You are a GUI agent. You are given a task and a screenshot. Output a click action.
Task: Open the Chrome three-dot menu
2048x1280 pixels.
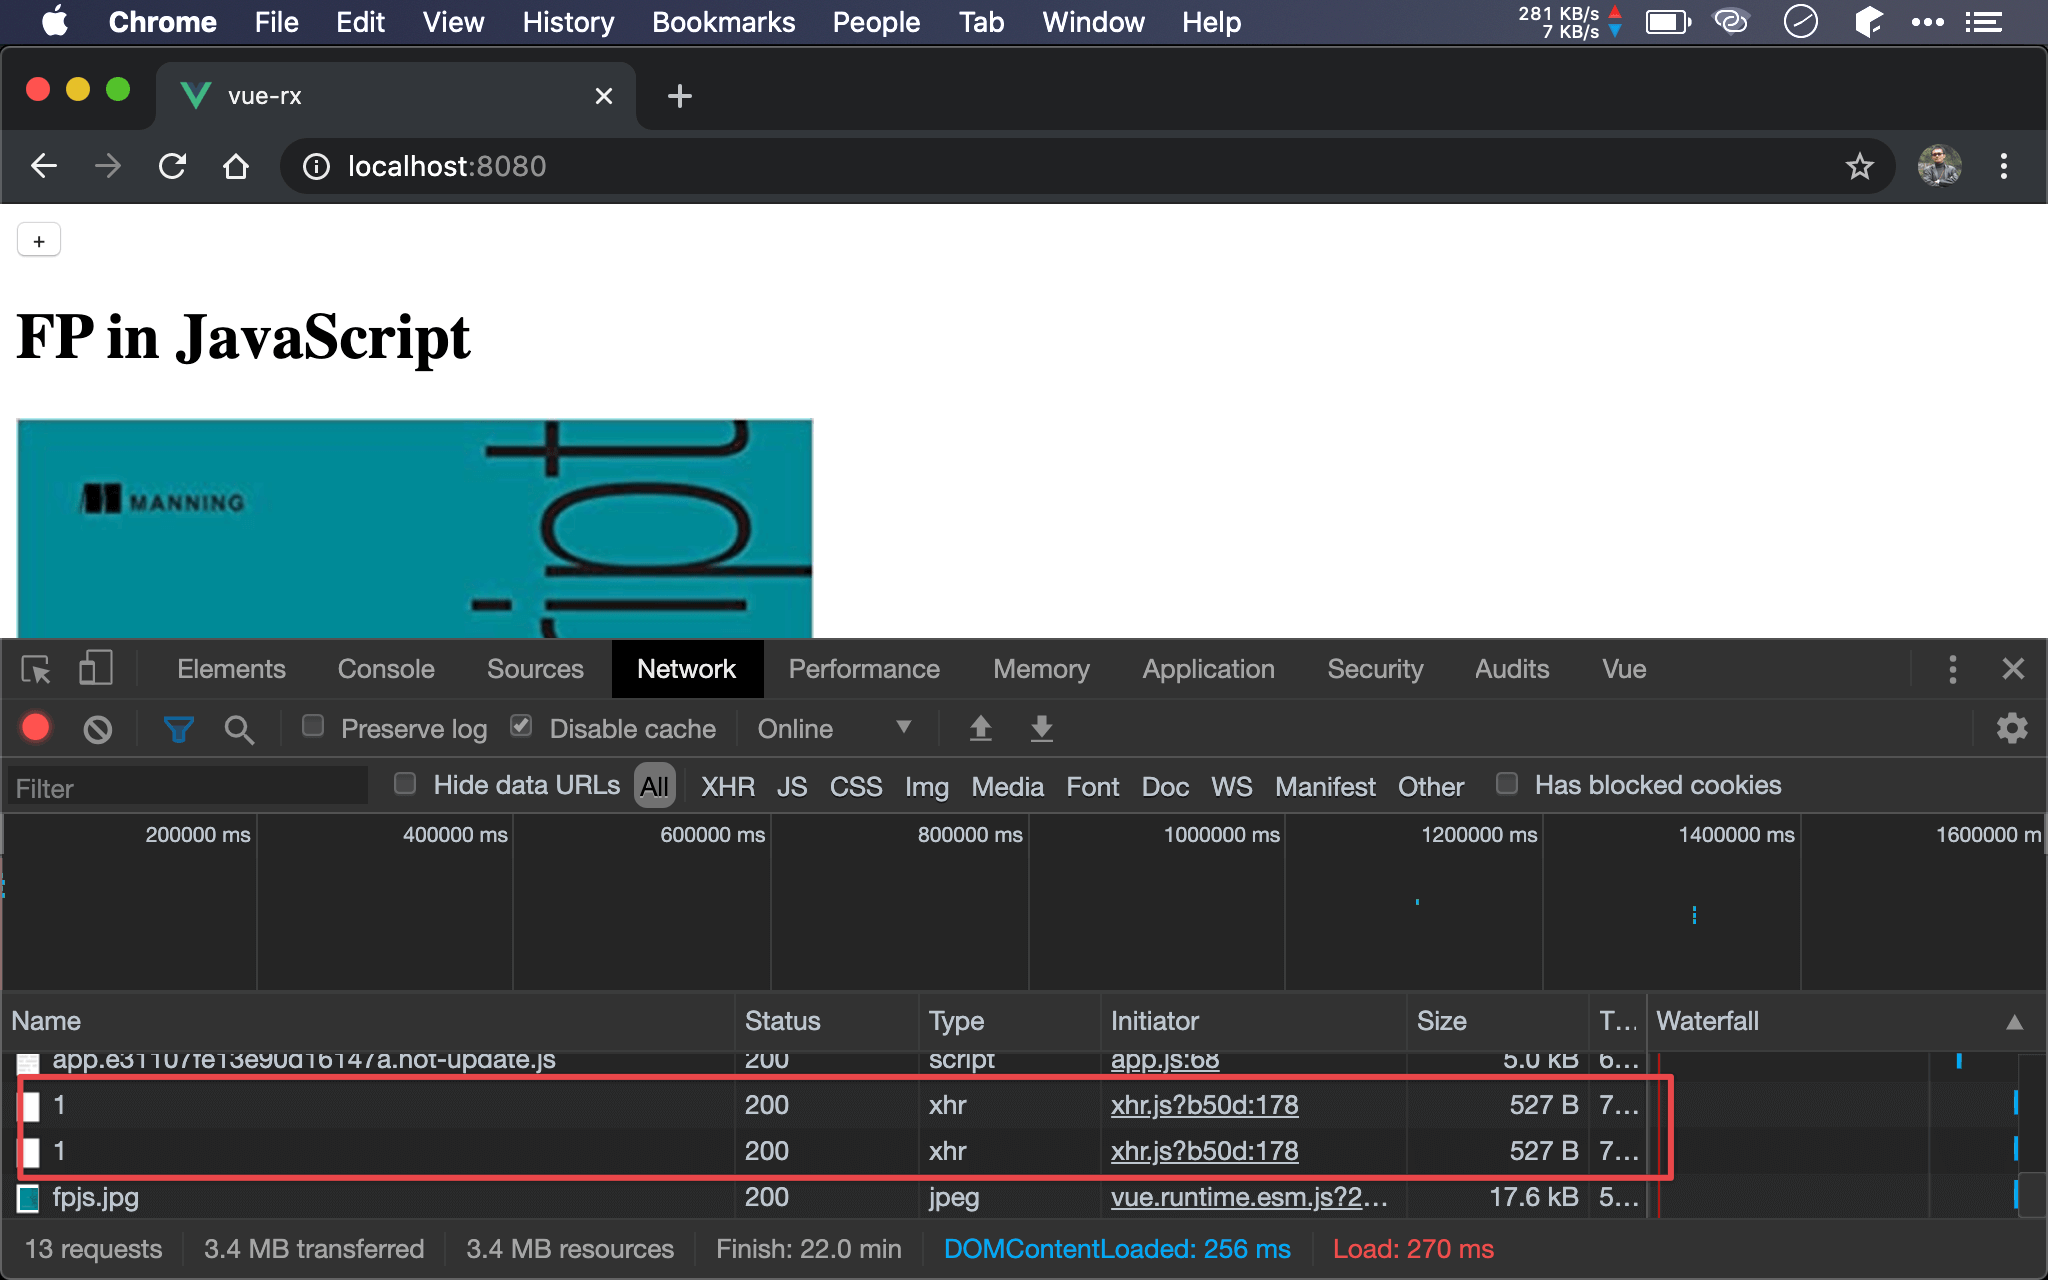point(2003,166)
